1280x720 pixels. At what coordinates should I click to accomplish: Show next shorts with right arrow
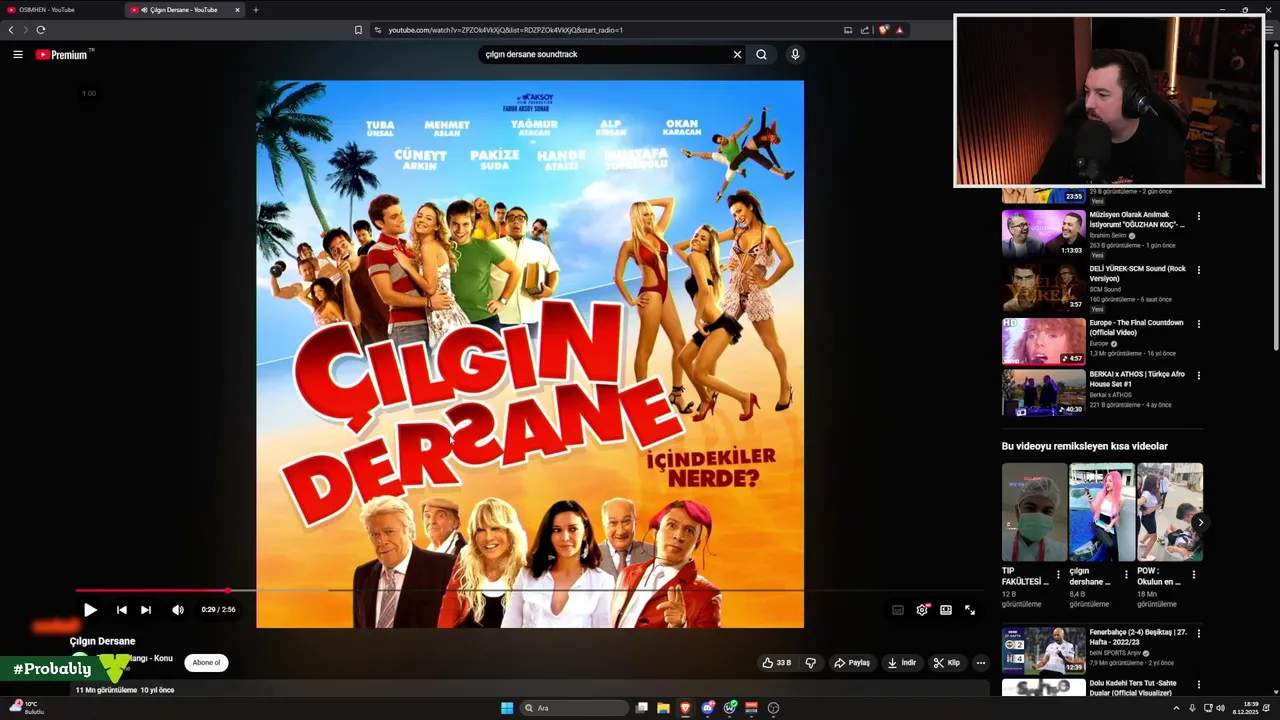pos(1199,522)
